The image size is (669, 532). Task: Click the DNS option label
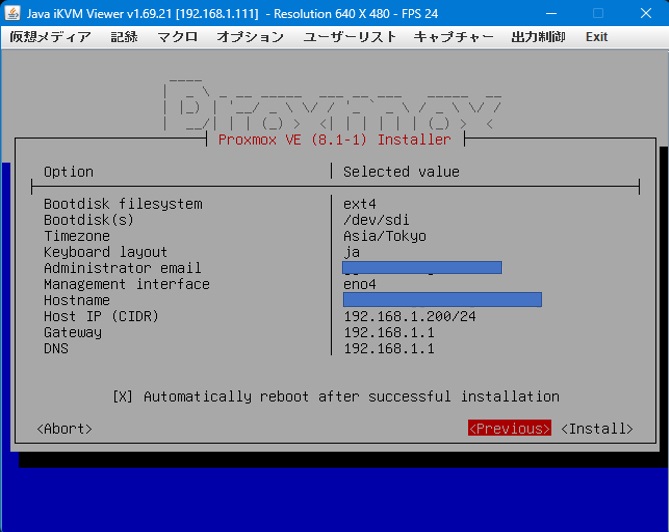56,349
